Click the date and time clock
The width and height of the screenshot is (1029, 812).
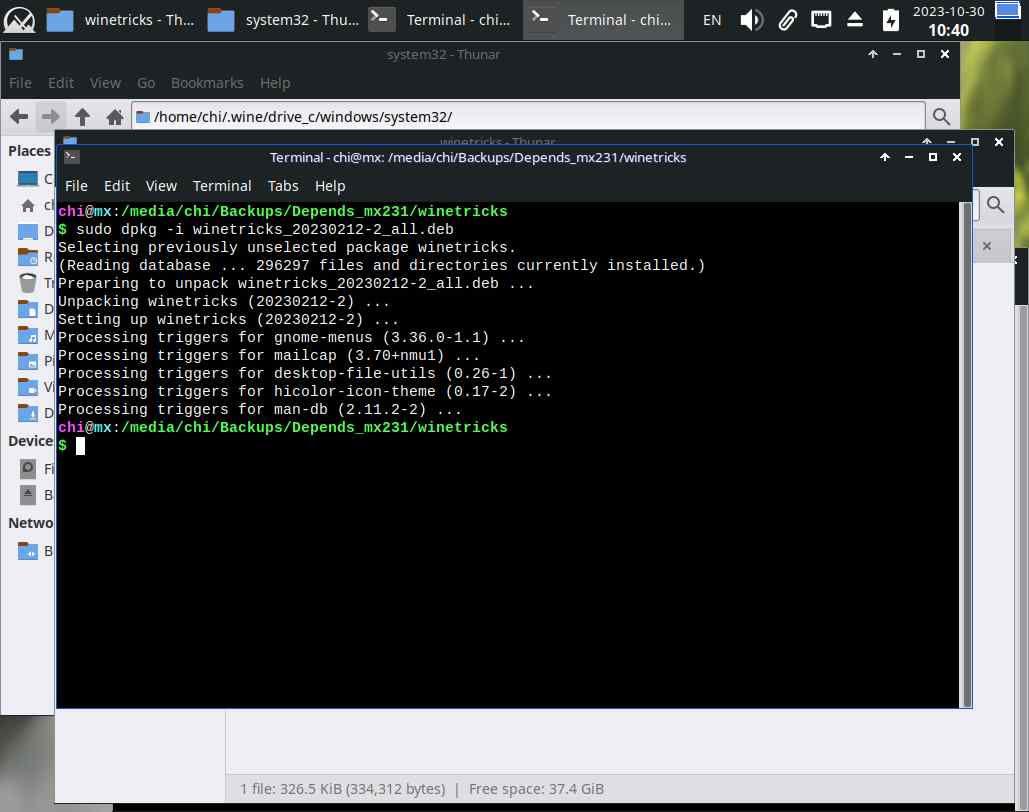tap(948, 20)
